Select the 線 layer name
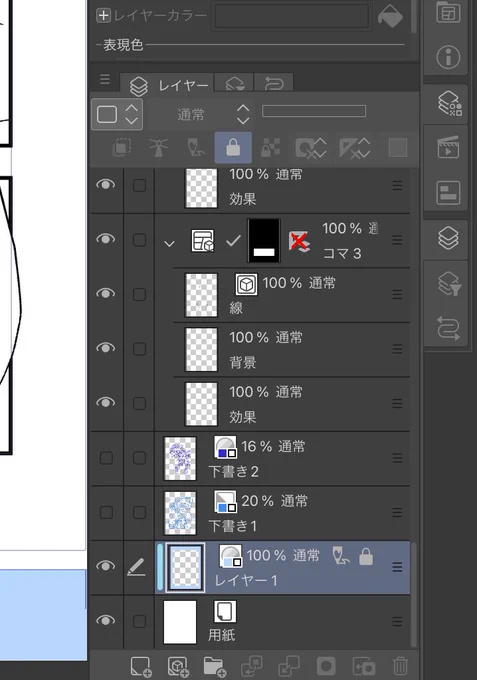This screenshot has width=477, height=680. point(236,308)
